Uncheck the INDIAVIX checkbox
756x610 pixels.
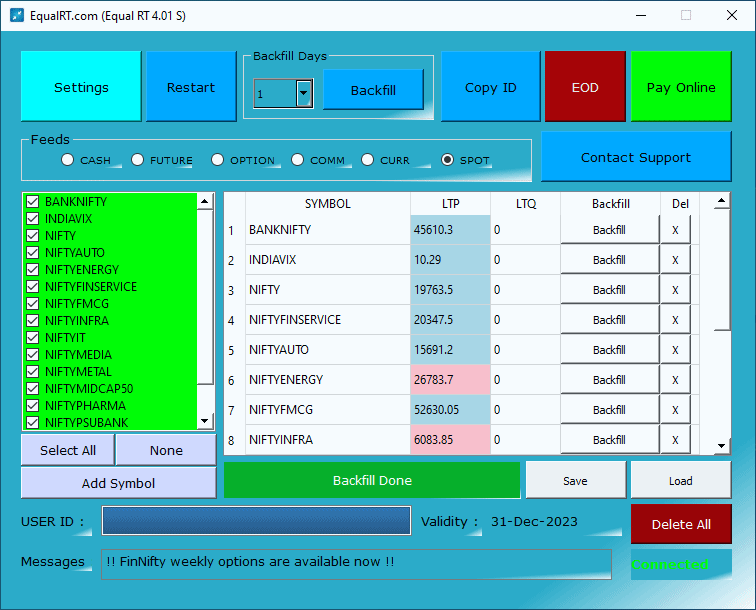[x=33, y=218]
